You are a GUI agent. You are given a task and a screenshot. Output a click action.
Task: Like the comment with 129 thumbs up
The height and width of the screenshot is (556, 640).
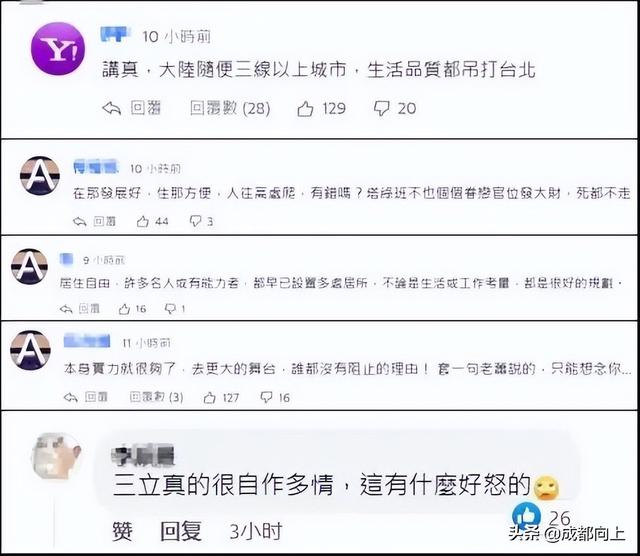305,109
